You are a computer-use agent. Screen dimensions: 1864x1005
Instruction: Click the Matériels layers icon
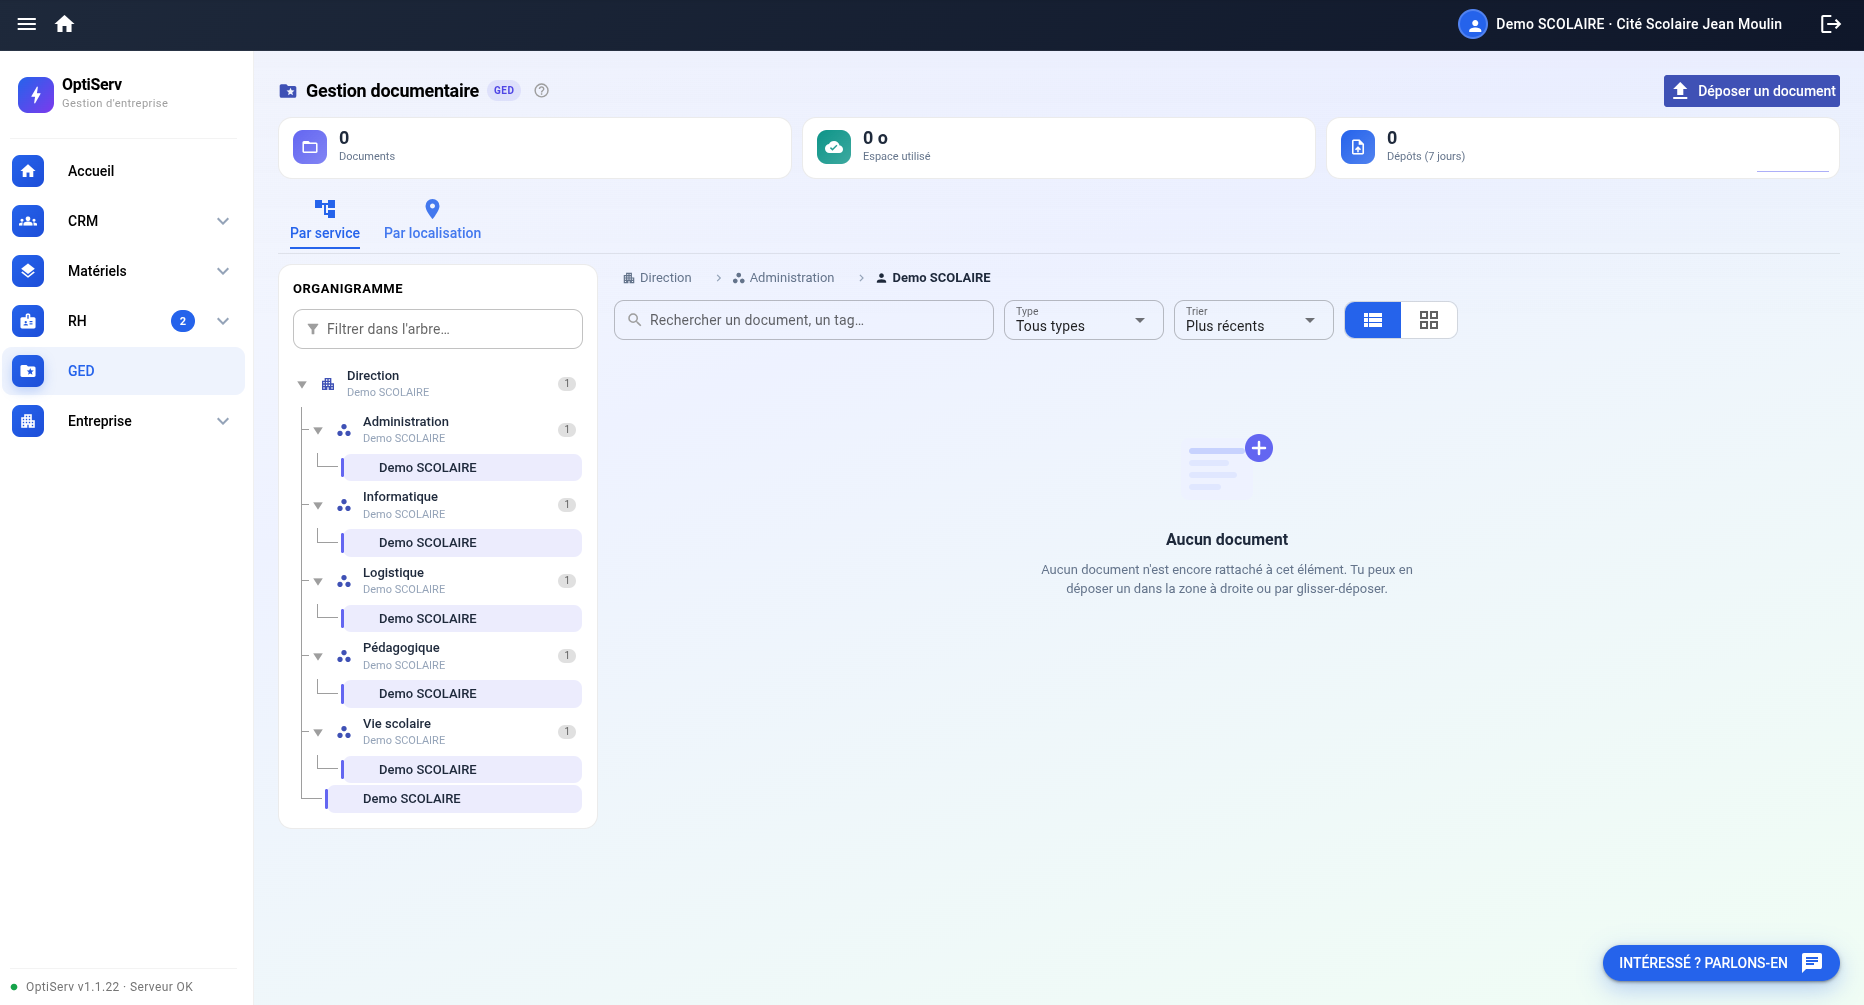tap(28, 271)
